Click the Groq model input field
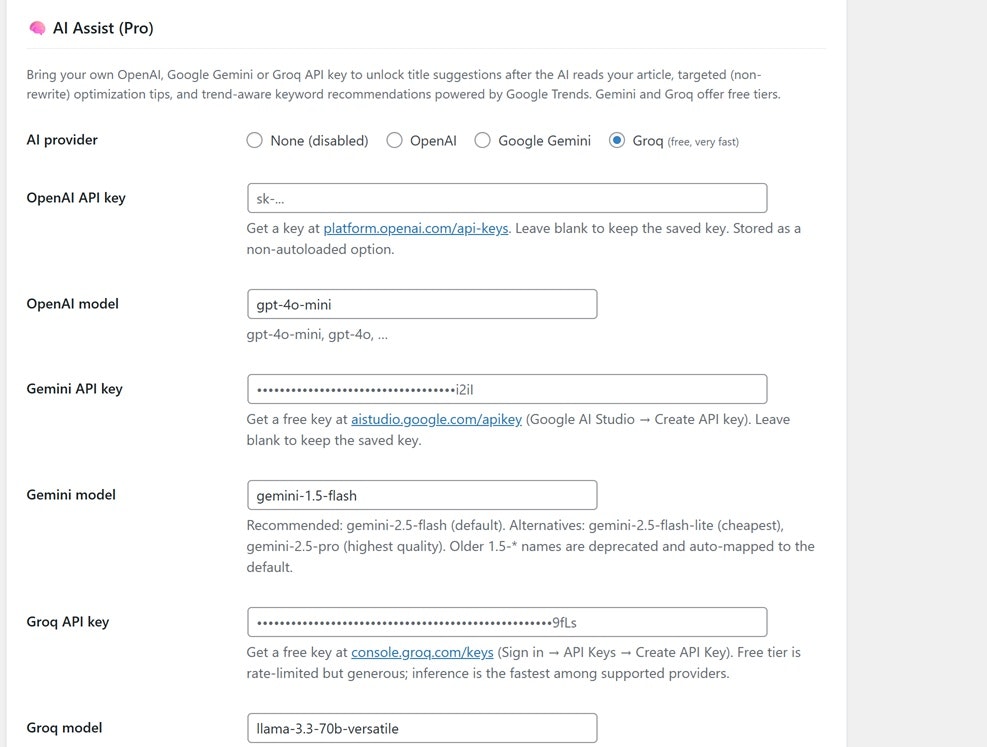The width and height of the screenshot is (987, 747). 422,728
